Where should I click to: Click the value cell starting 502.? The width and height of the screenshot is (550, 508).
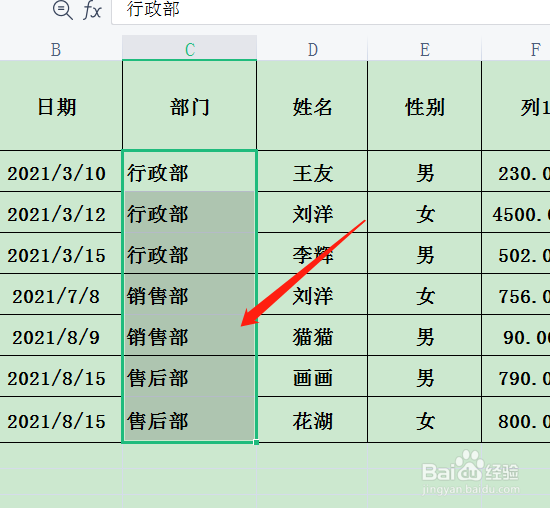tap(516, 253)
